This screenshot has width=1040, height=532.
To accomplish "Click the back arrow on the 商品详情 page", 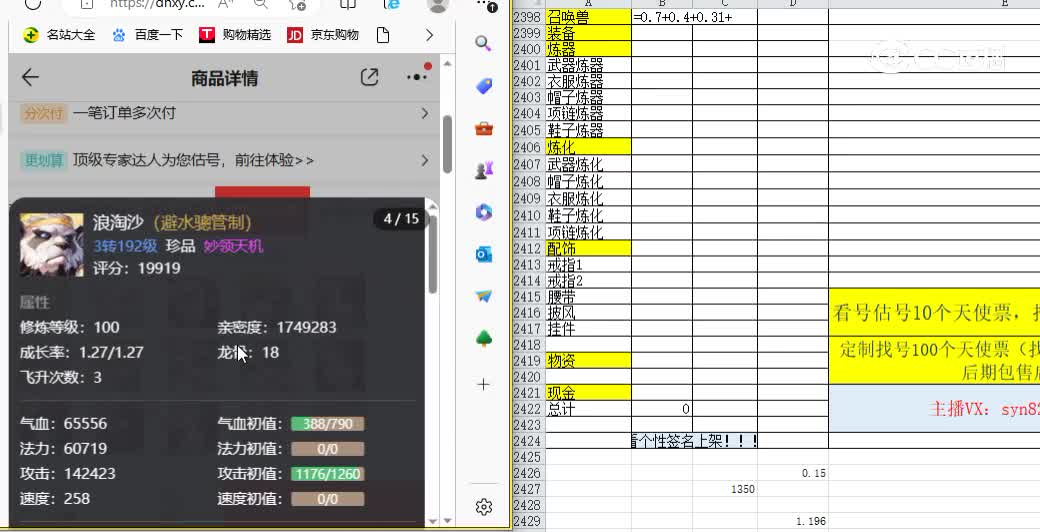I will (x=30, y=78).
